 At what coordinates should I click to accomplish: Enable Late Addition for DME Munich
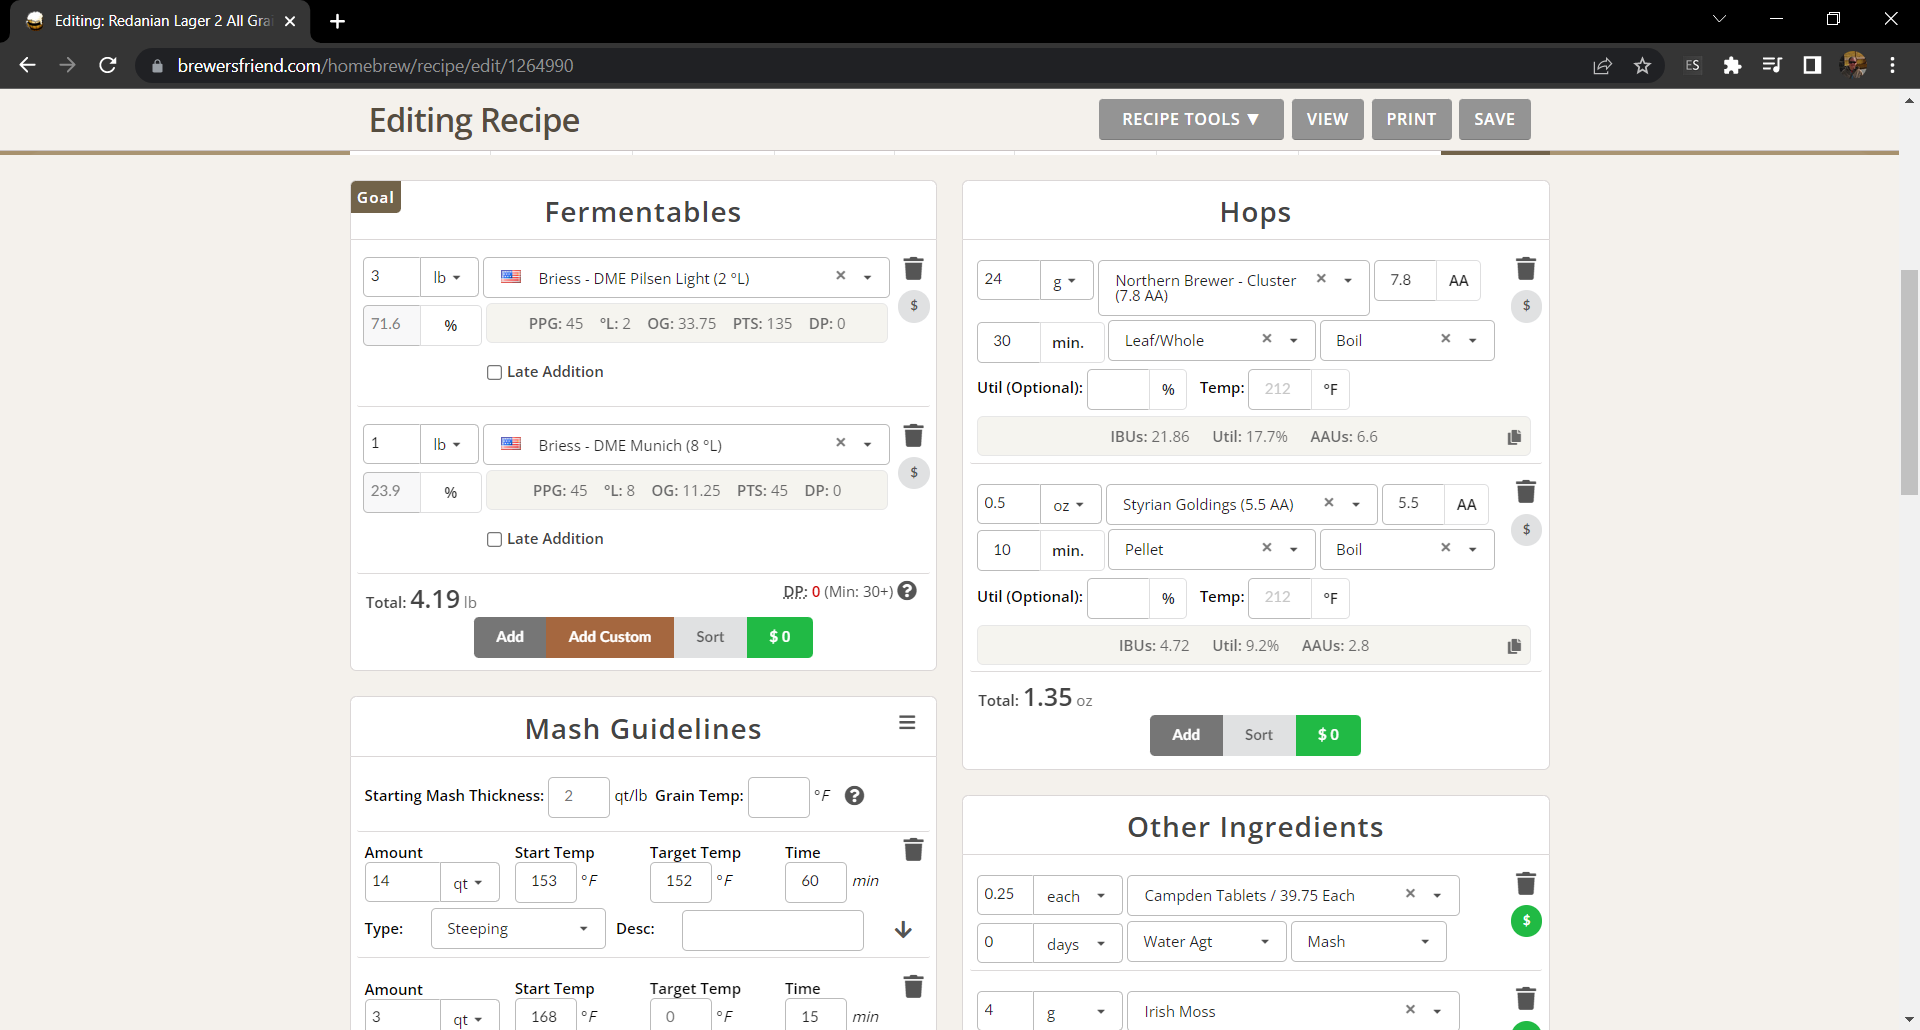494,540
